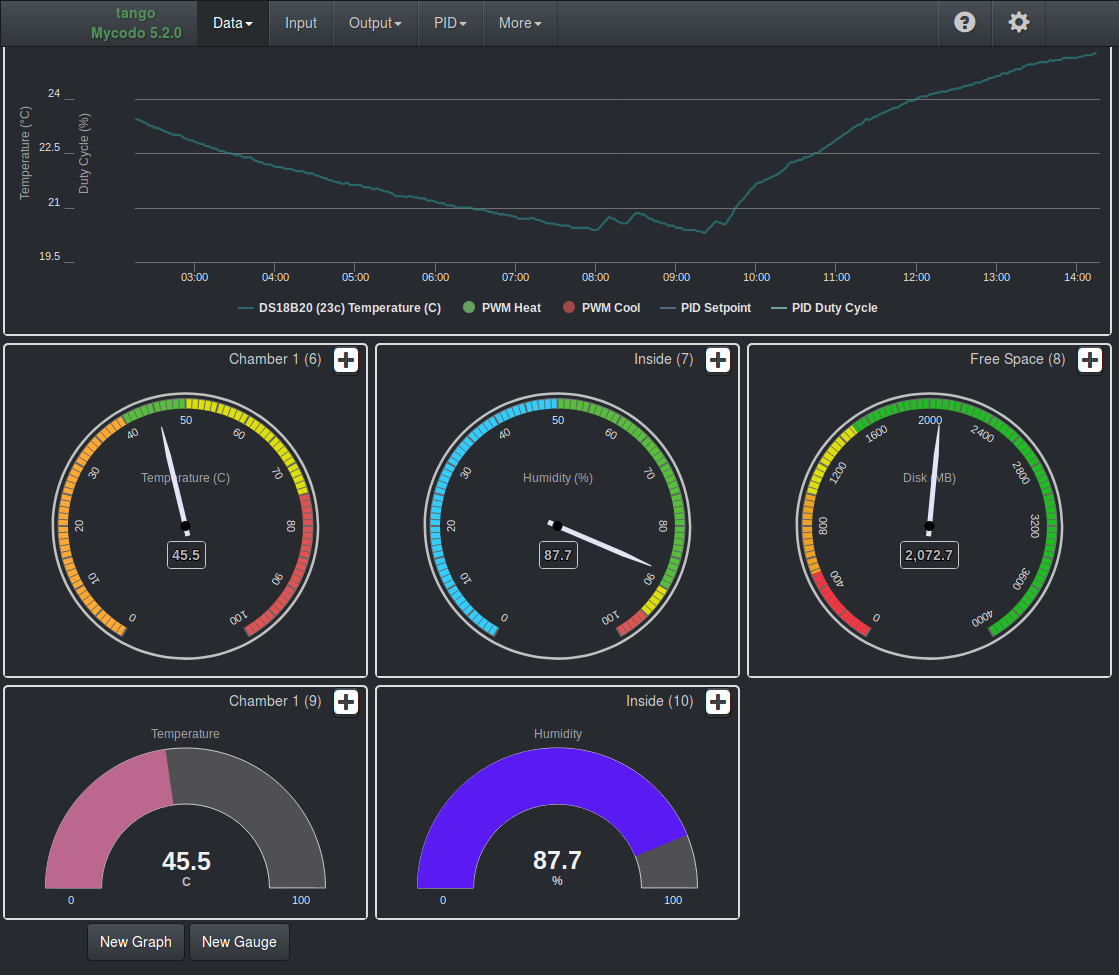This screenshot has width=1119, height=975.
Task: Open the help question mark icon
Action: pos(964,22)
